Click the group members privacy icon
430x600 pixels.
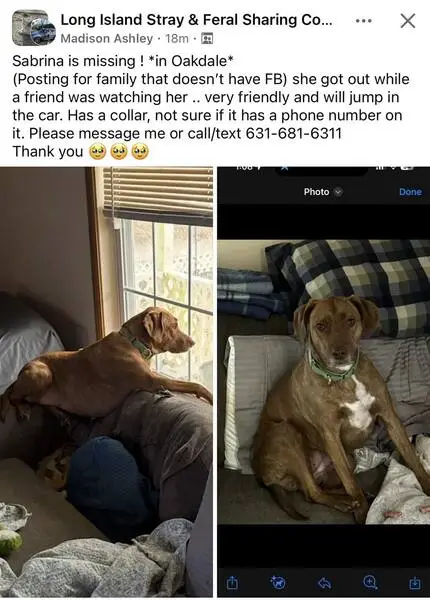pyautogui.click(x=207, y=39)
